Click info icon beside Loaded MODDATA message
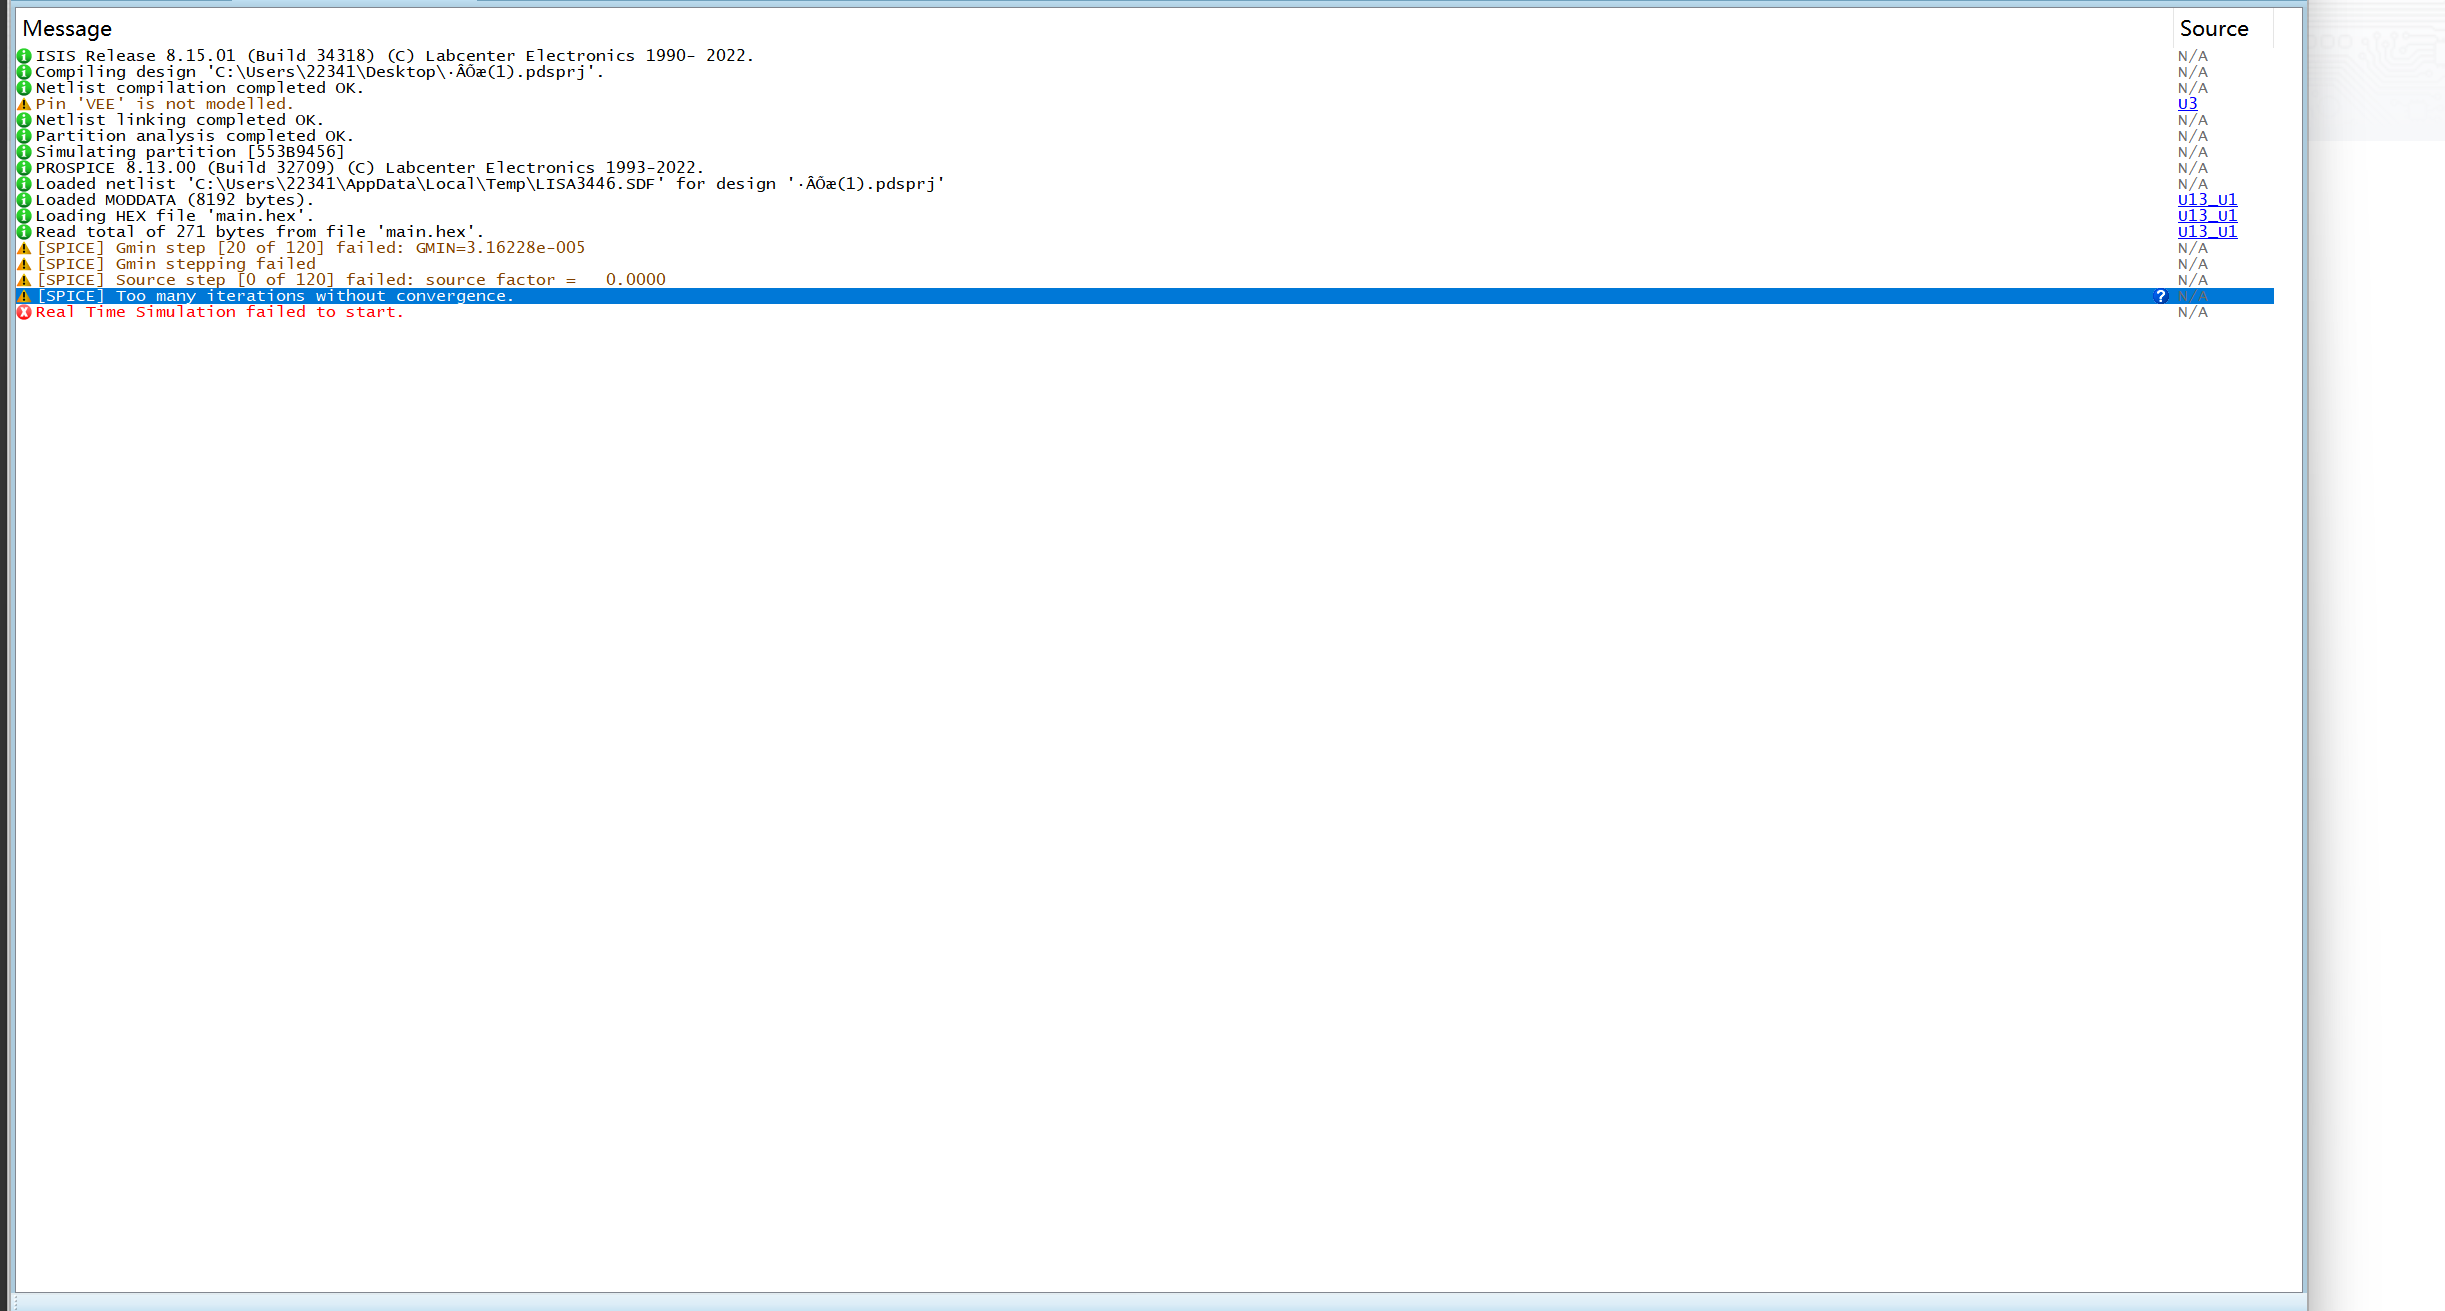 24,200
